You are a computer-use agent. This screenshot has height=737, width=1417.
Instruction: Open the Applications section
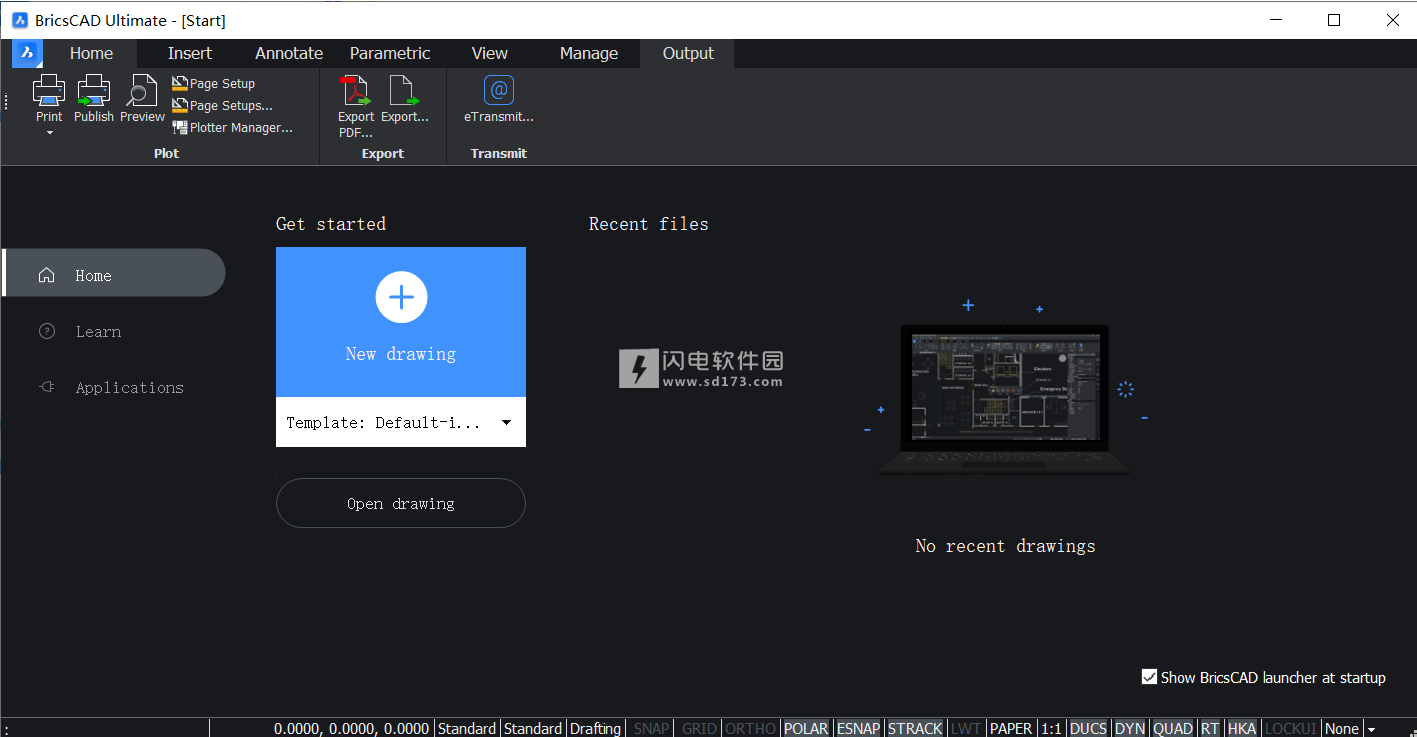pos(129,388)
